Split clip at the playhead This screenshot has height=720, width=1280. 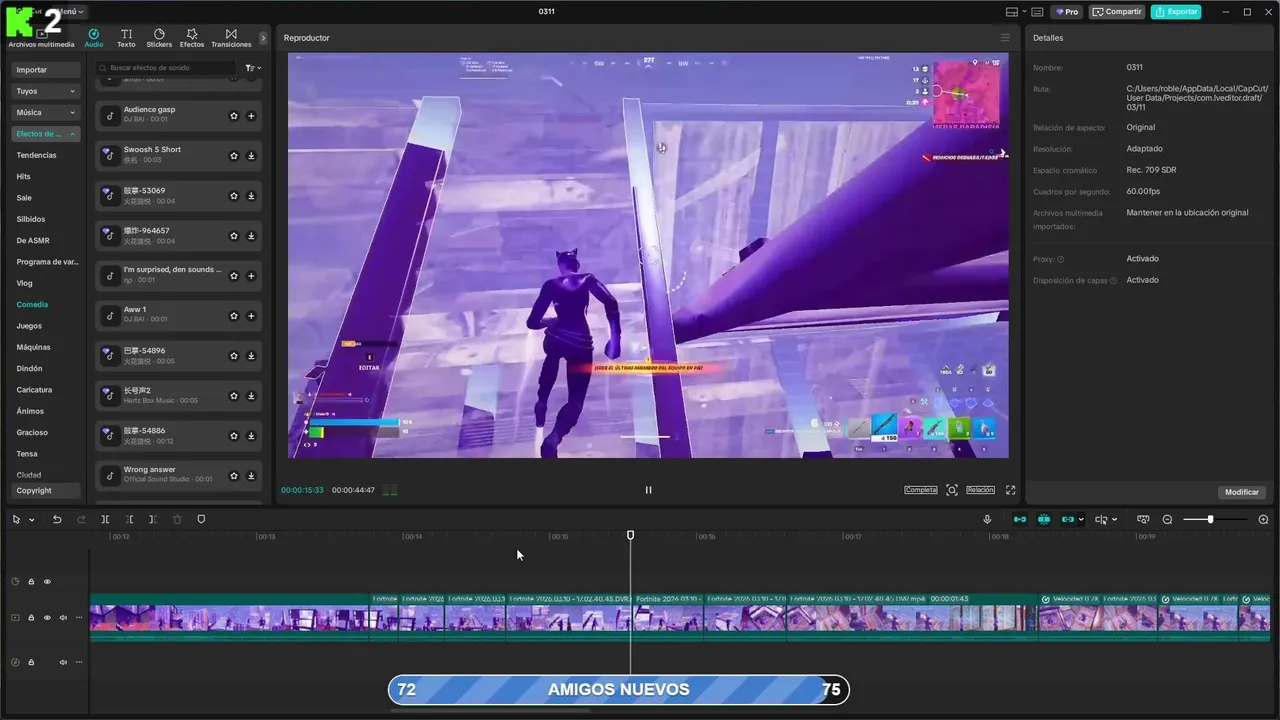105,519
